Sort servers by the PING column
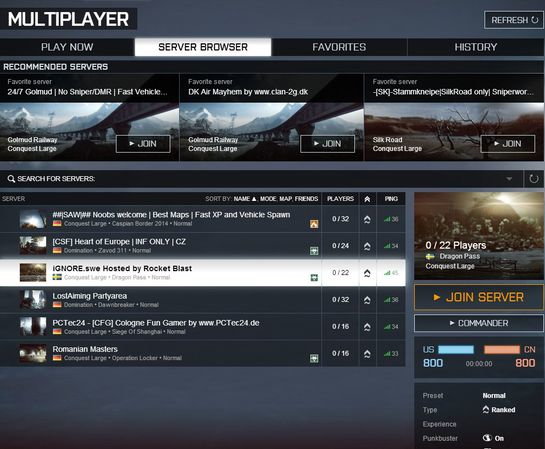Viewport: 545px width, 449px height. [391, 199]
